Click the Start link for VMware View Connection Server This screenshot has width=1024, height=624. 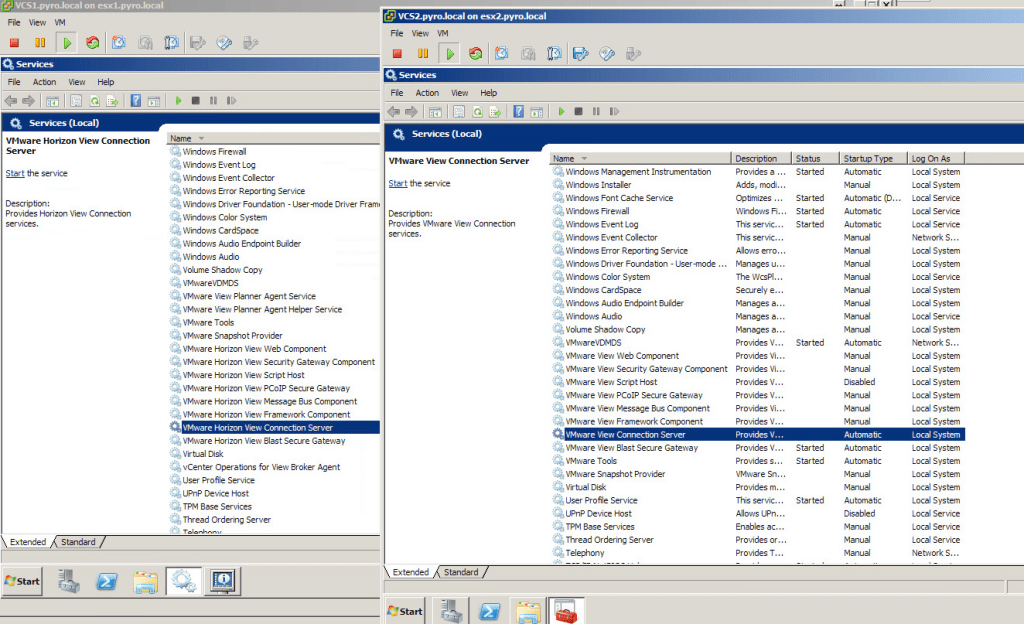[x=397, y=183]
